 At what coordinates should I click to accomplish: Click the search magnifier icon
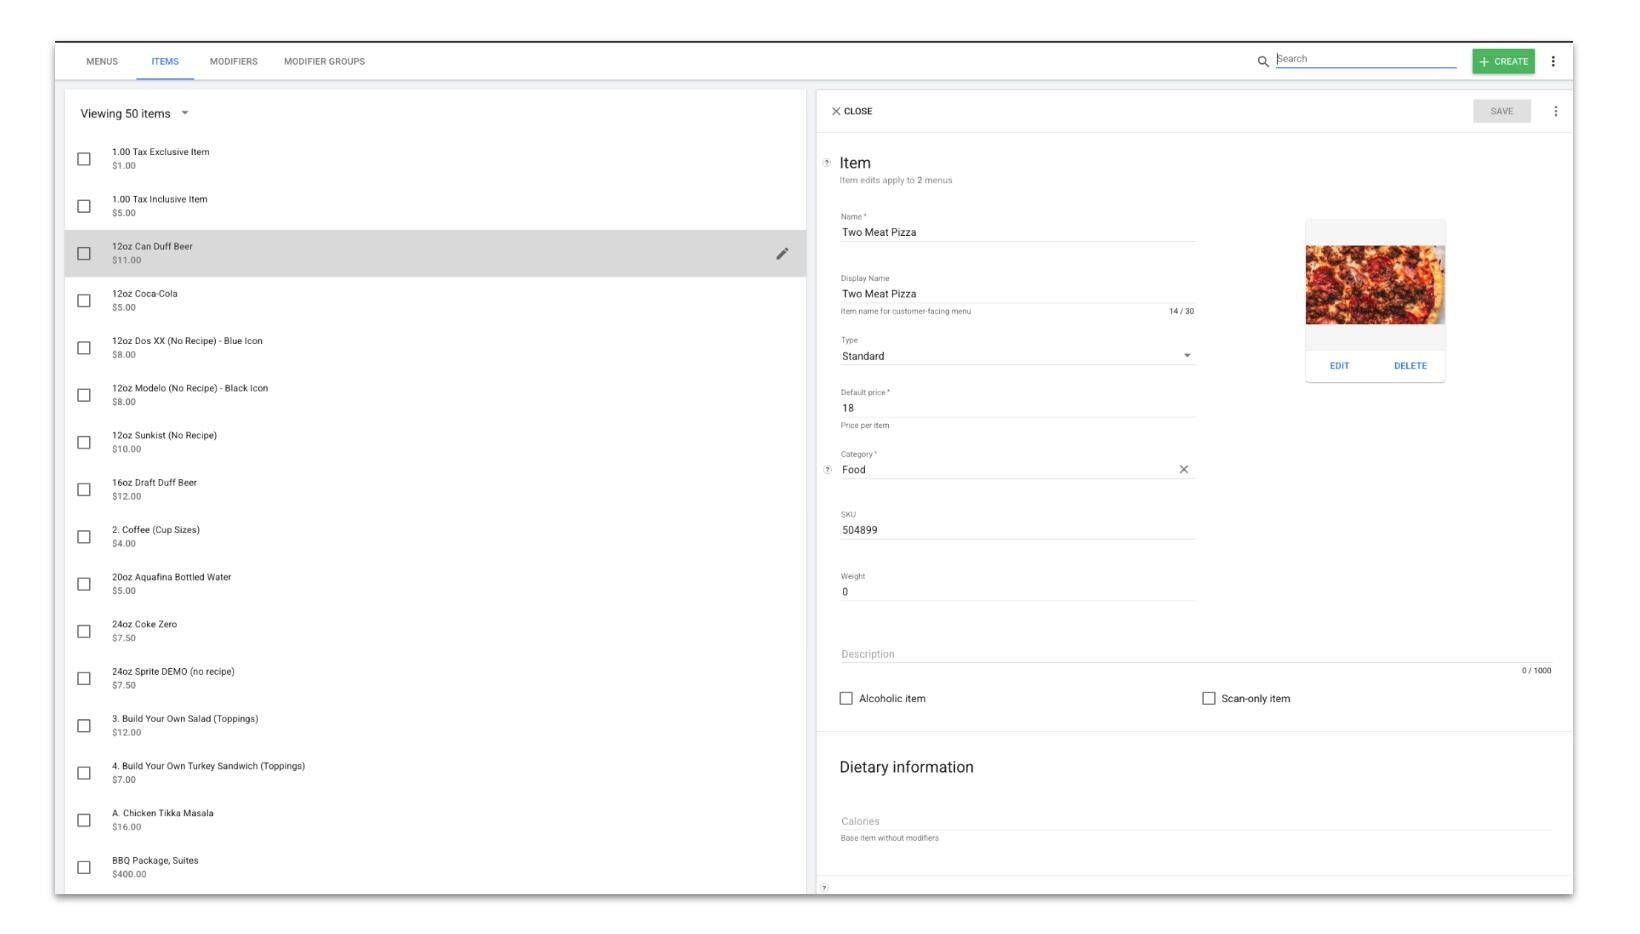[1263, 62]
